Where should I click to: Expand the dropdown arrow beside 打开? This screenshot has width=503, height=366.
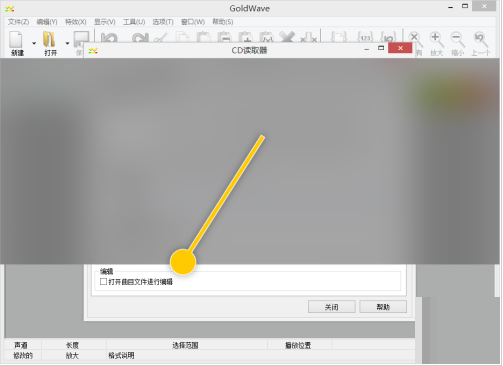tap(67, 43)
